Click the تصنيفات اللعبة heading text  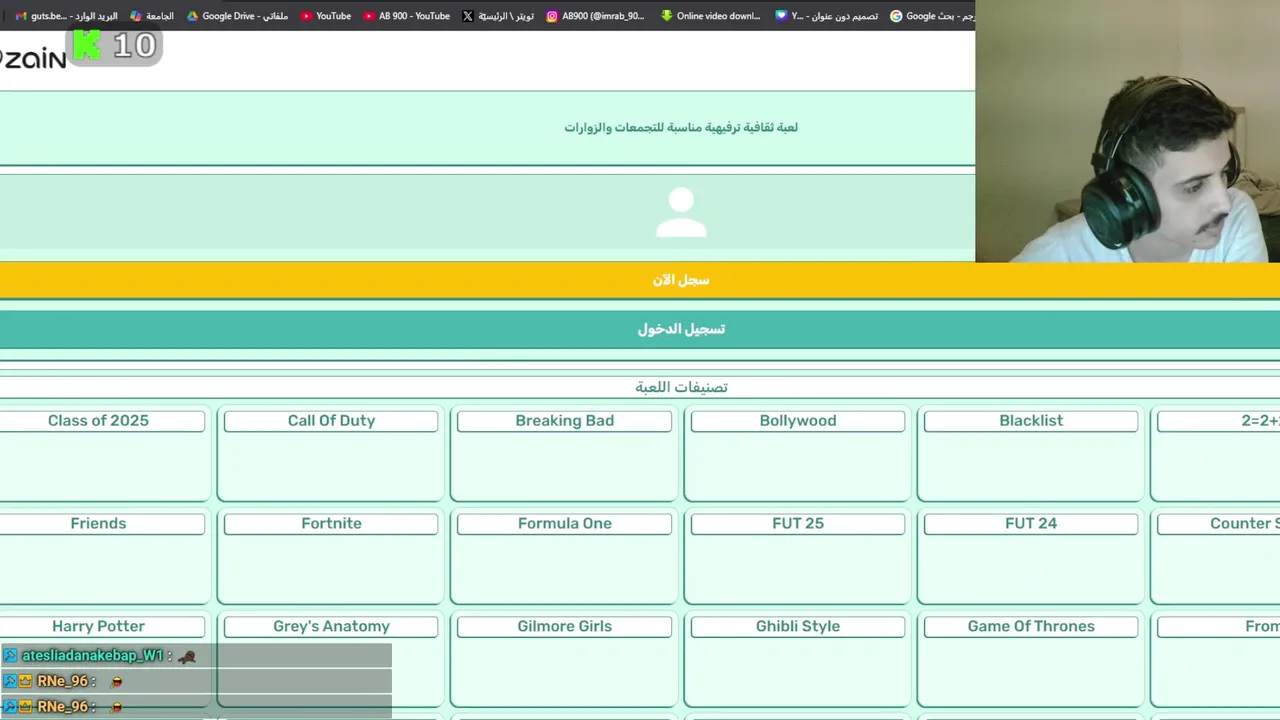tap(681, 387)
